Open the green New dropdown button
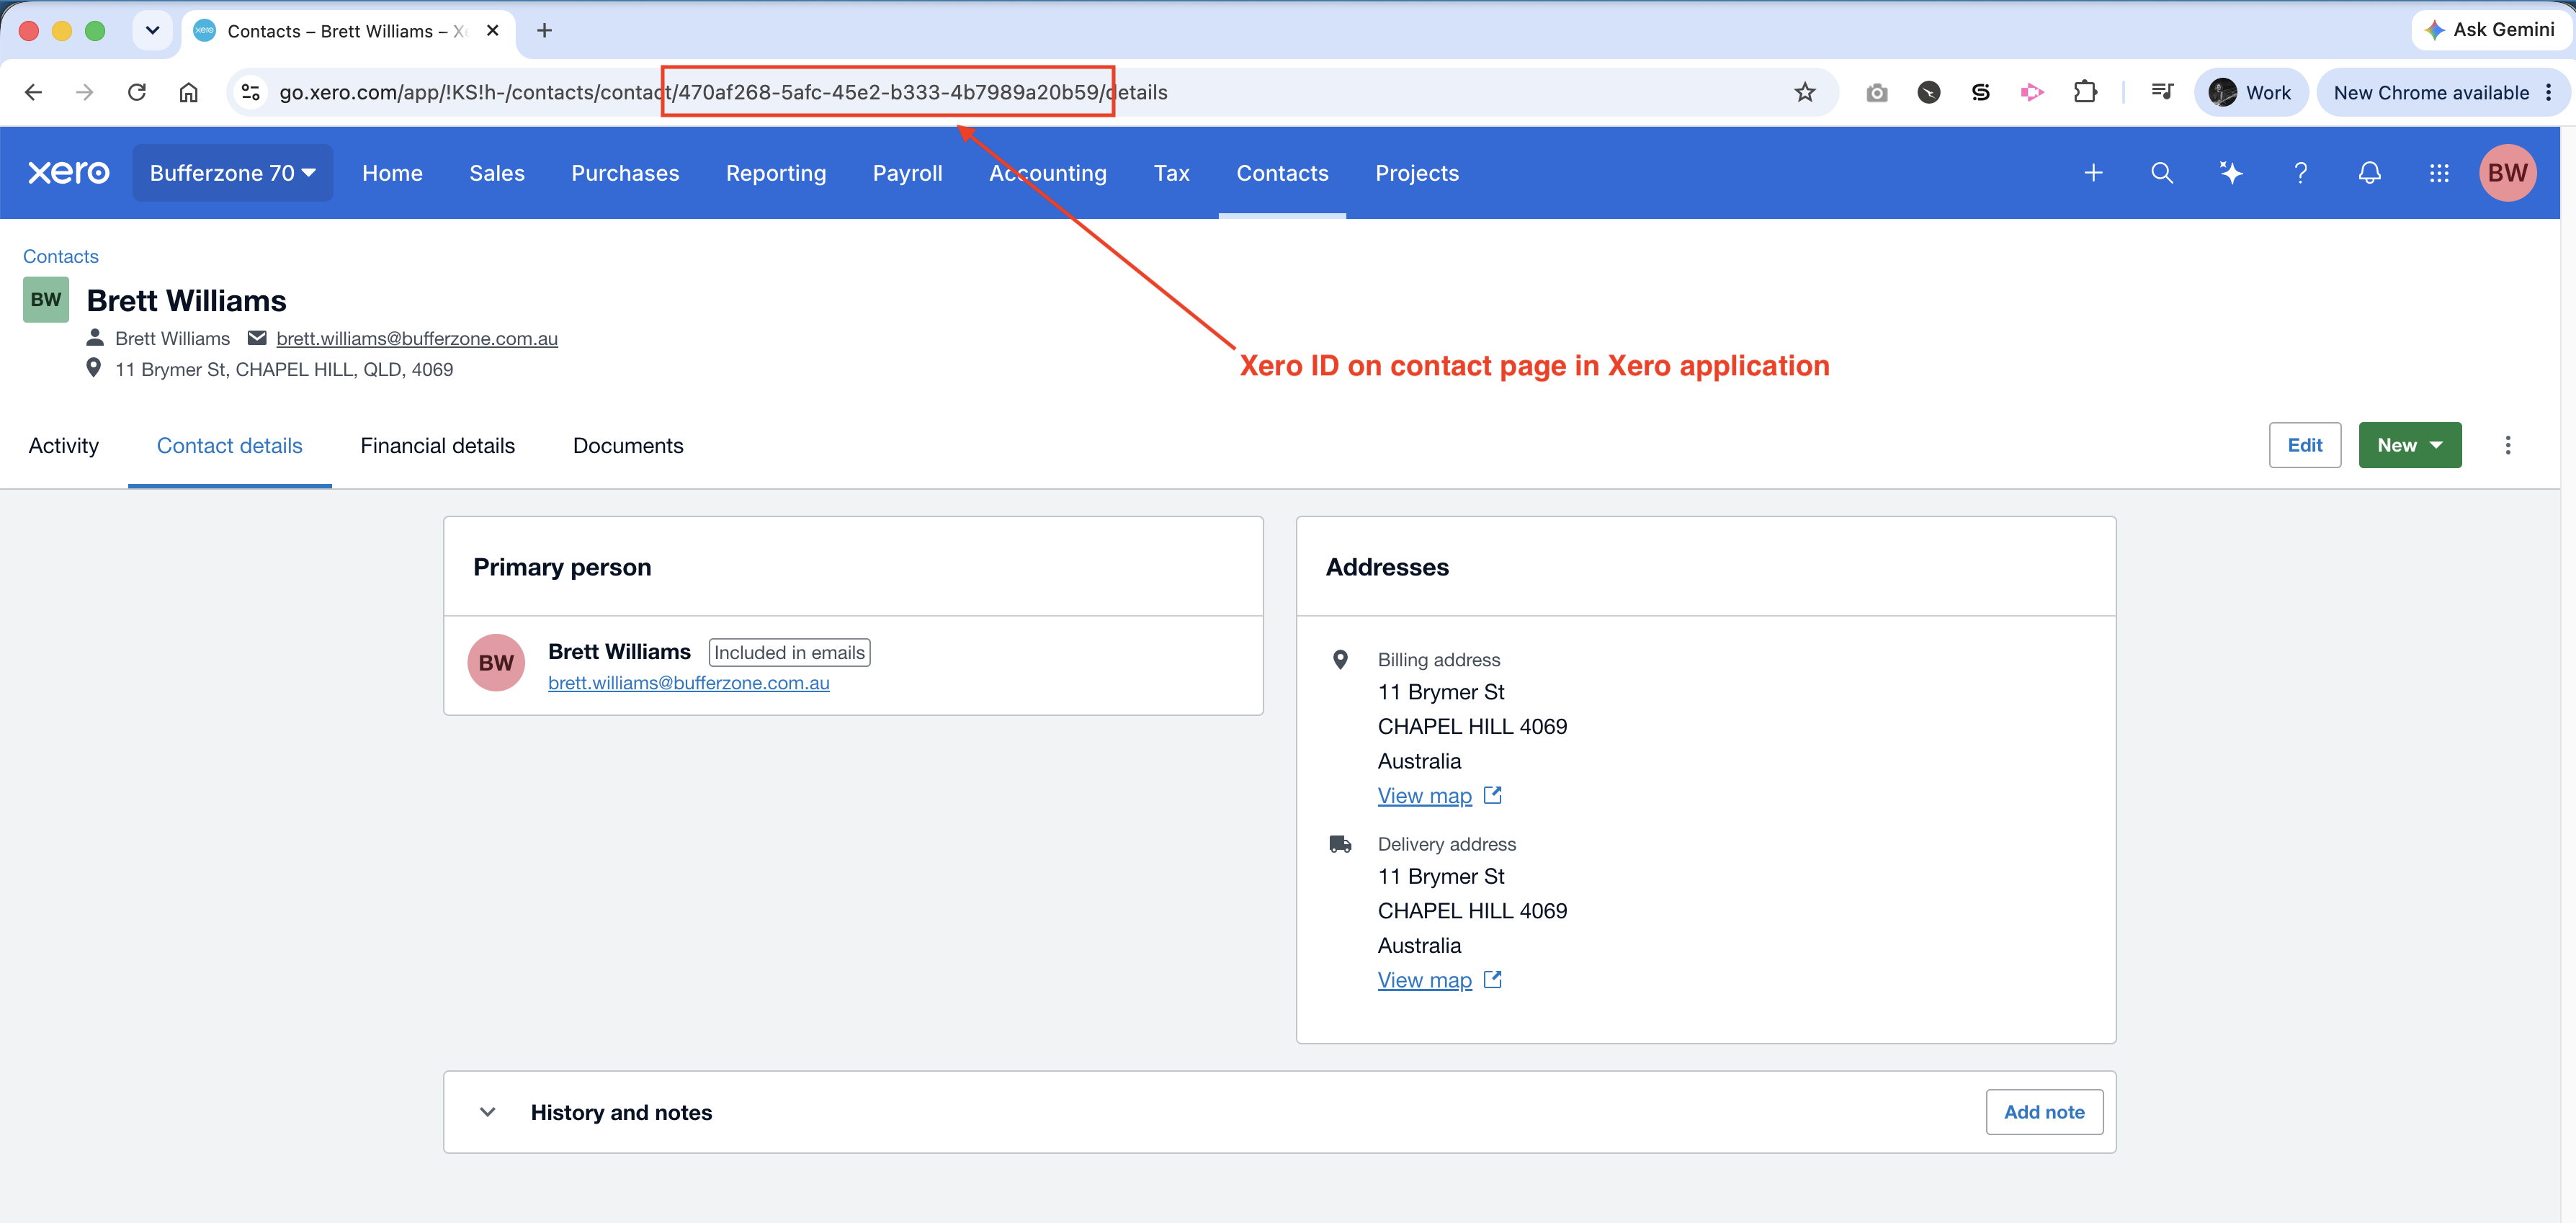Viewport: 2576px width, 1223px height. point(2410,445)
